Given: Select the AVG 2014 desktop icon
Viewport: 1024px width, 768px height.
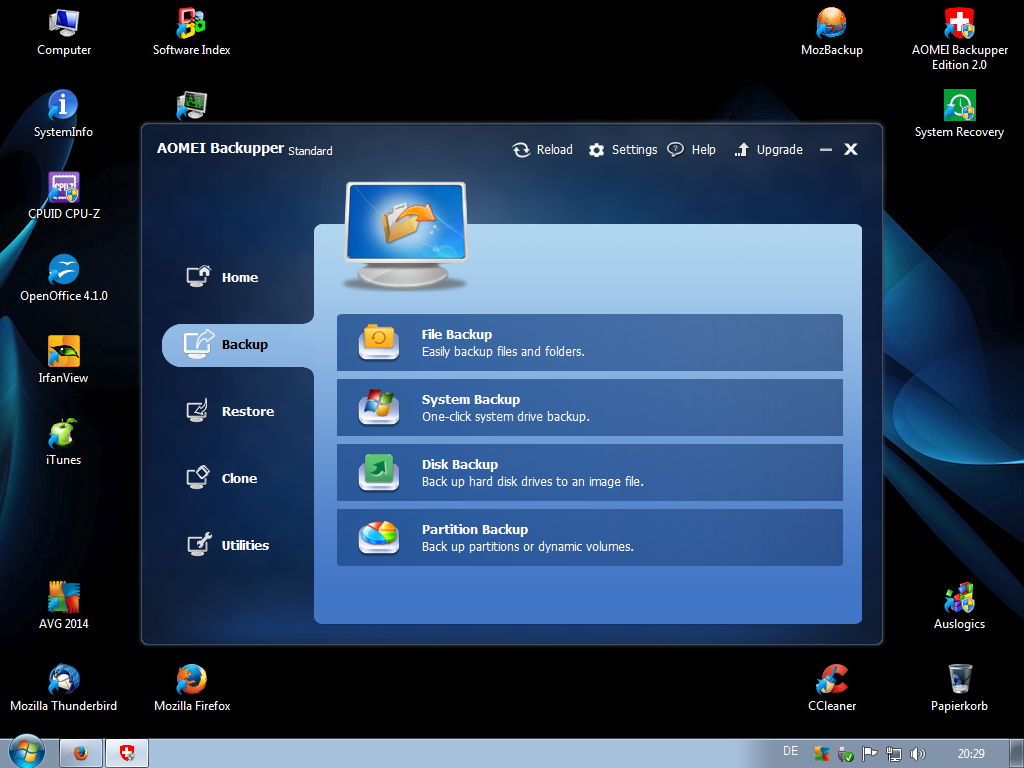Looking at the screenshot, I should (x=63, y=606).
